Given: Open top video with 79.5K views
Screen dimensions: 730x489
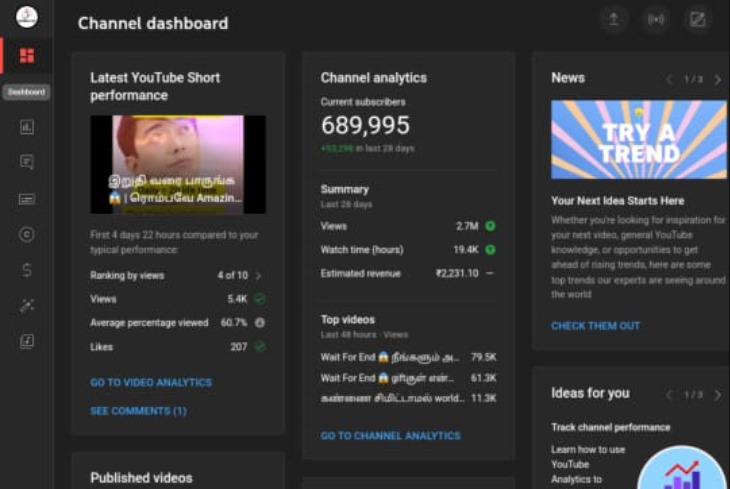Looking at the screenshot, I should pyautogui.click(x=408, y=357).
